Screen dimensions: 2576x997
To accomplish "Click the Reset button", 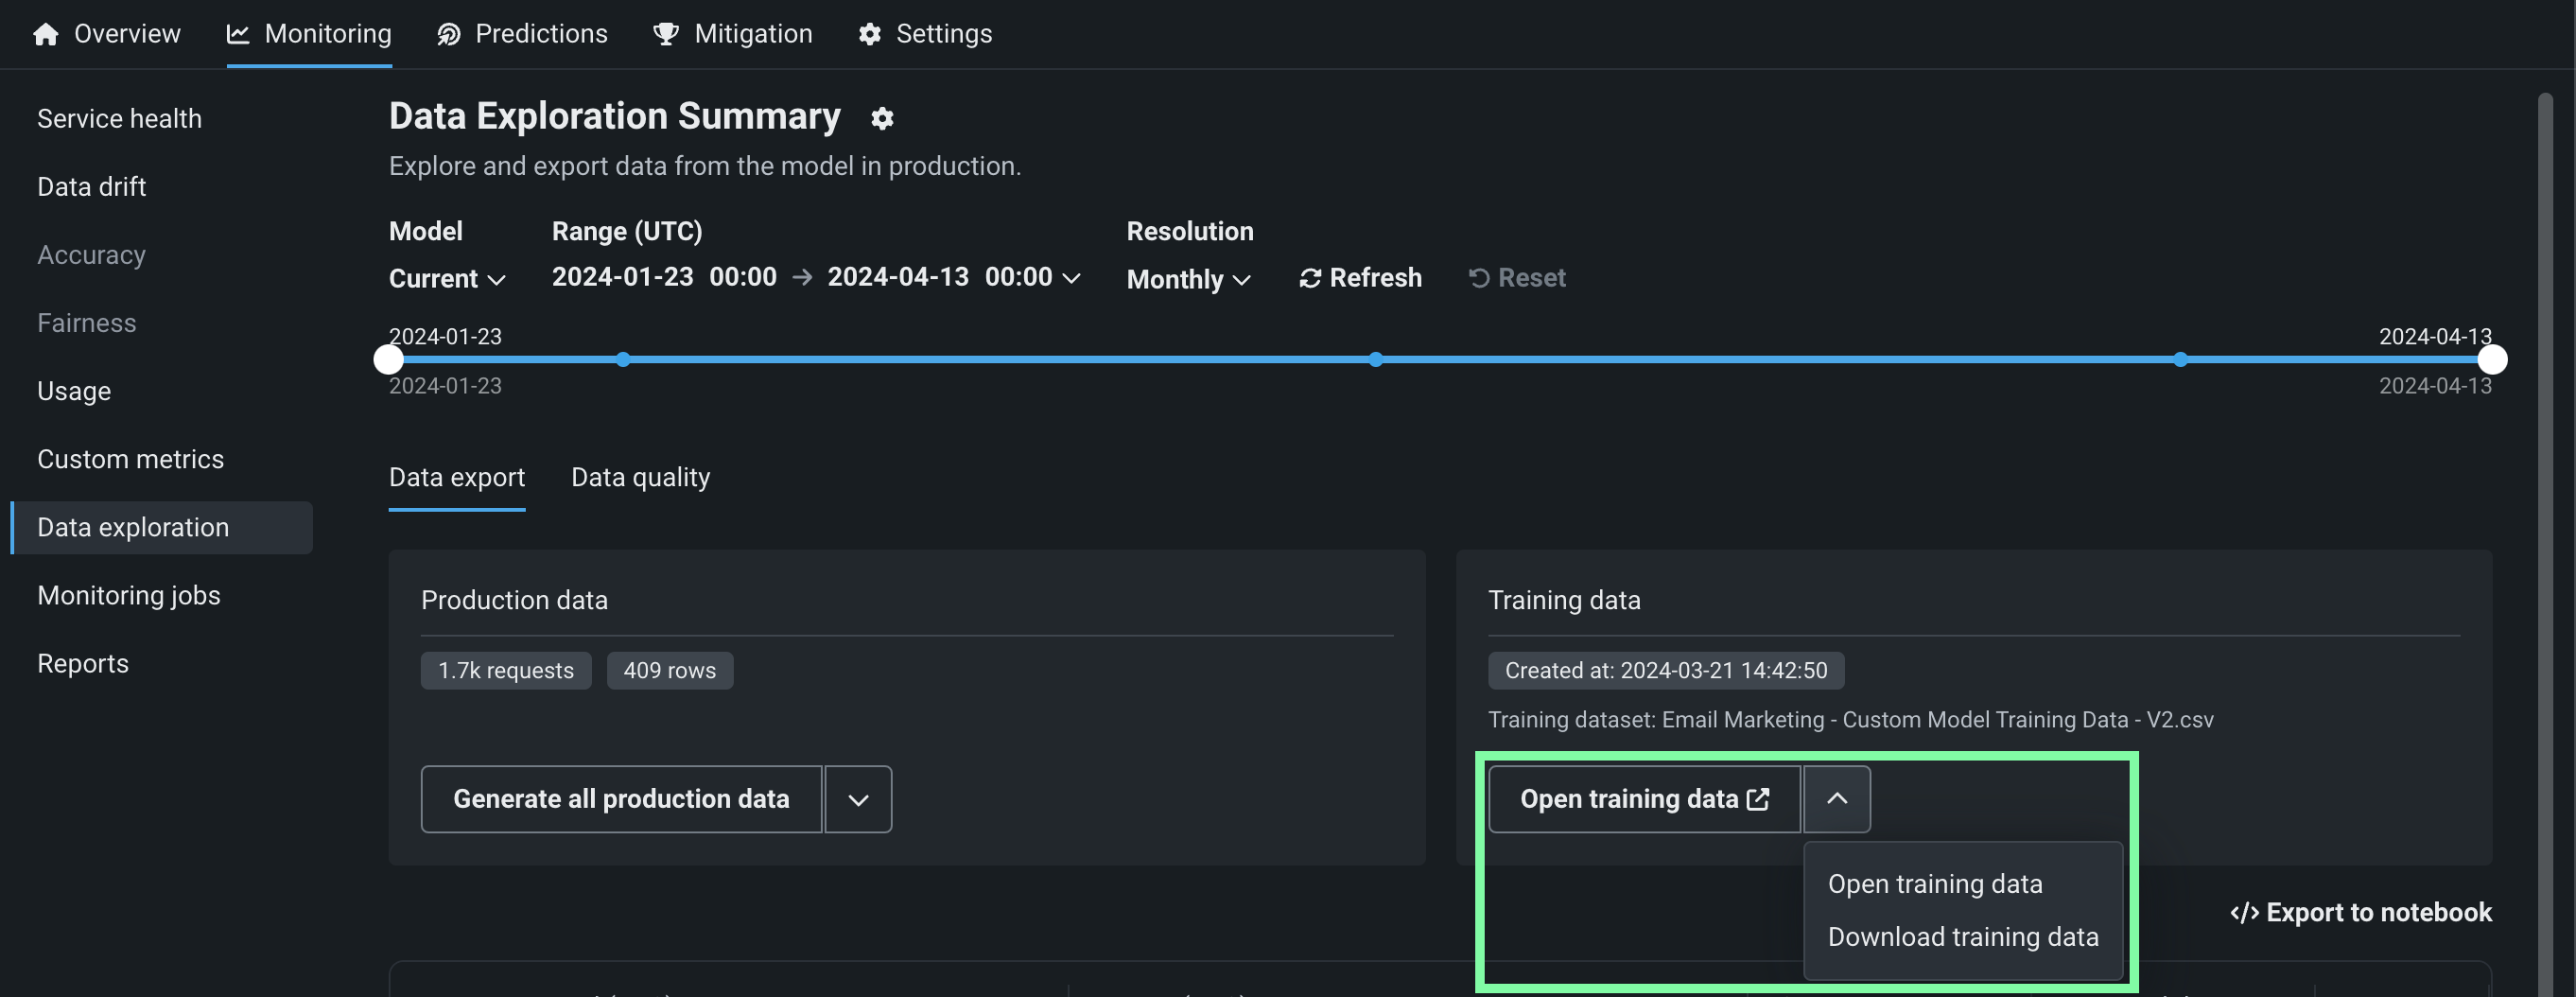I will pyautogui.click(x=1516, y=278).
